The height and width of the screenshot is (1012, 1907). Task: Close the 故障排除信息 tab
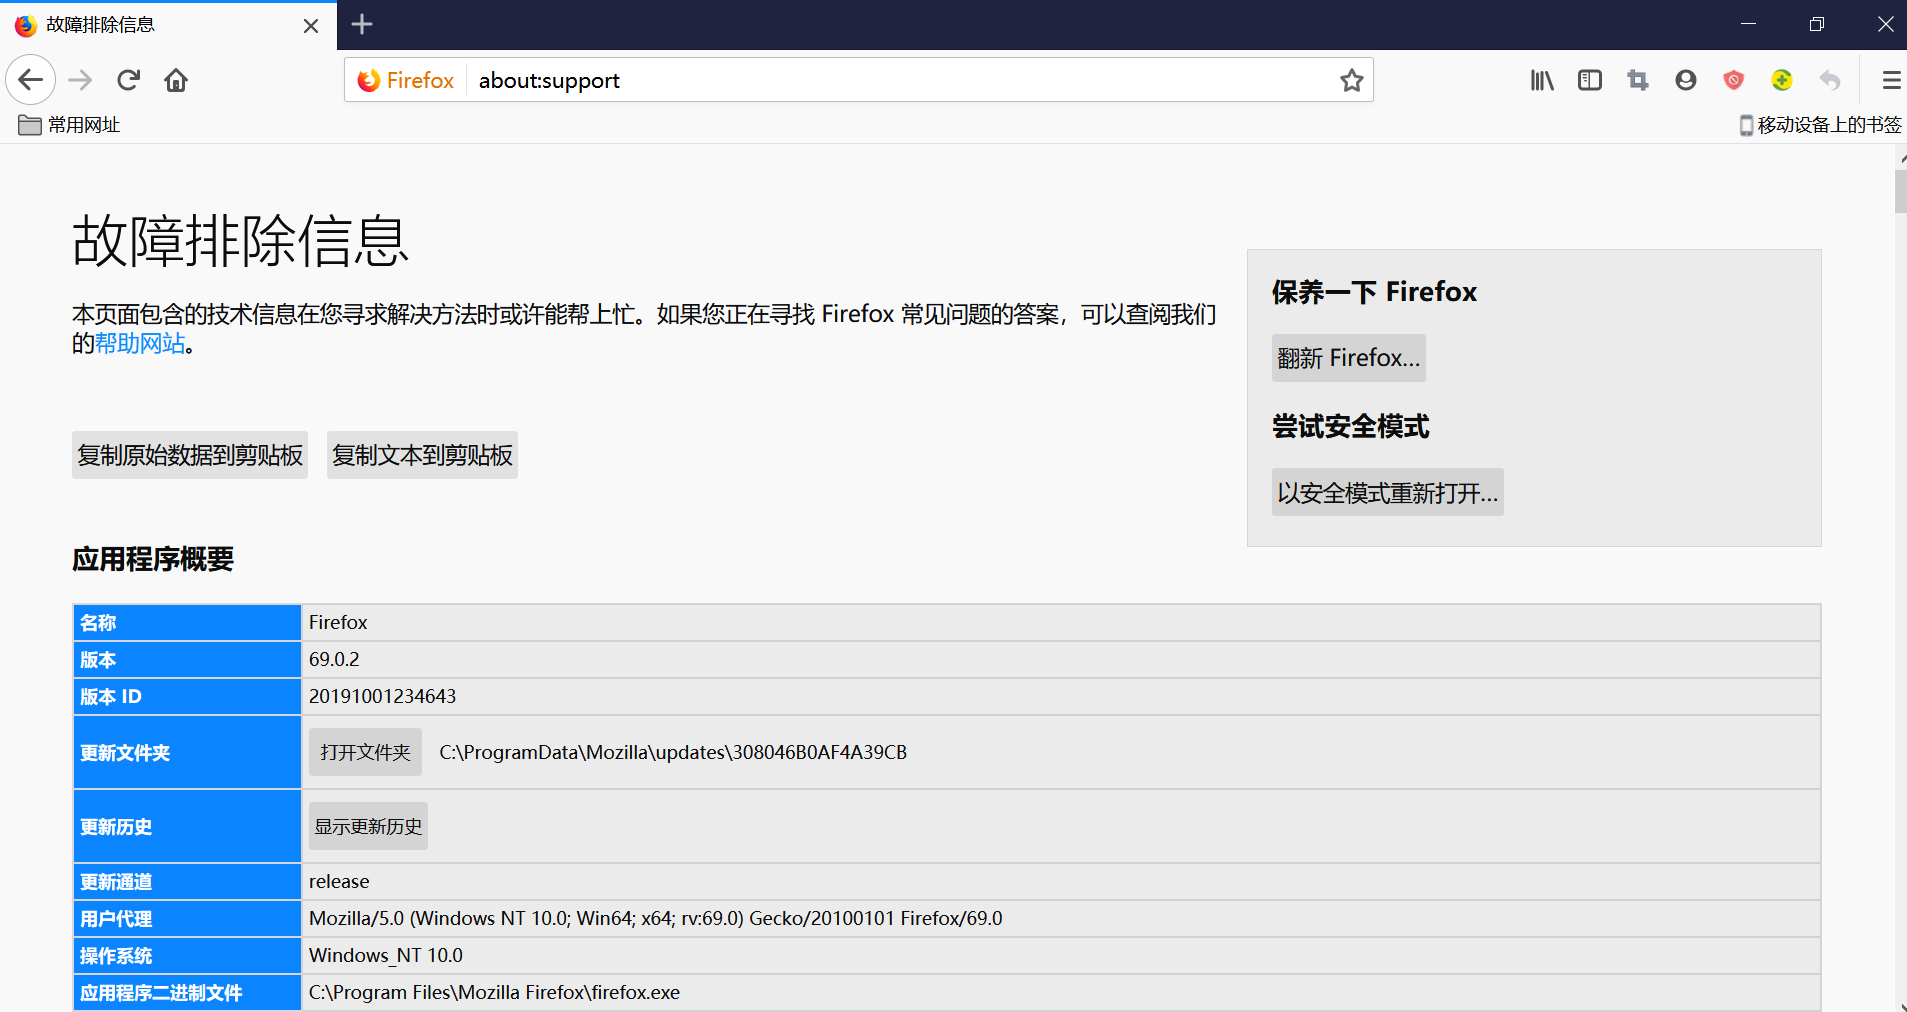[x=311, y=26]
